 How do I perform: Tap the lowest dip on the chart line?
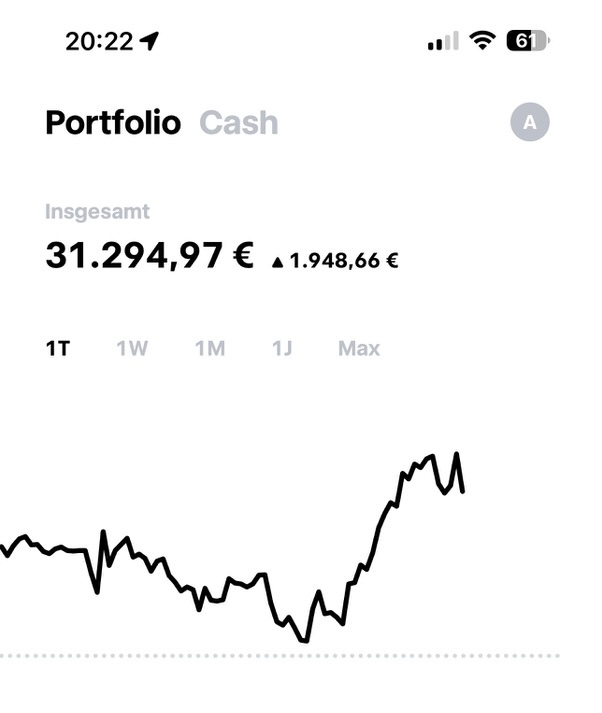click(x=304, y=641)
